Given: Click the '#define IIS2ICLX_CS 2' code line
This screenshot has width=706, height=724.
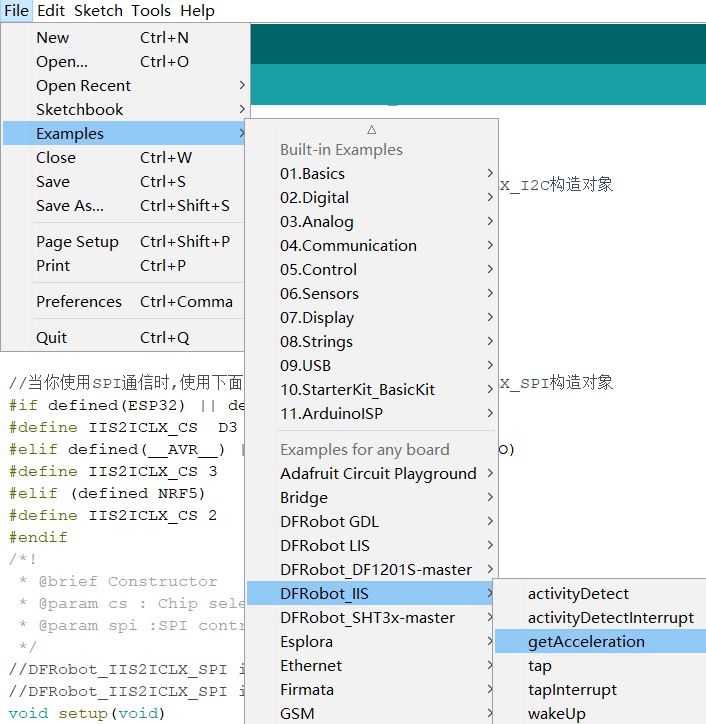Looking at the screenshot, I should pyautogui.click(x=113, y=515).
